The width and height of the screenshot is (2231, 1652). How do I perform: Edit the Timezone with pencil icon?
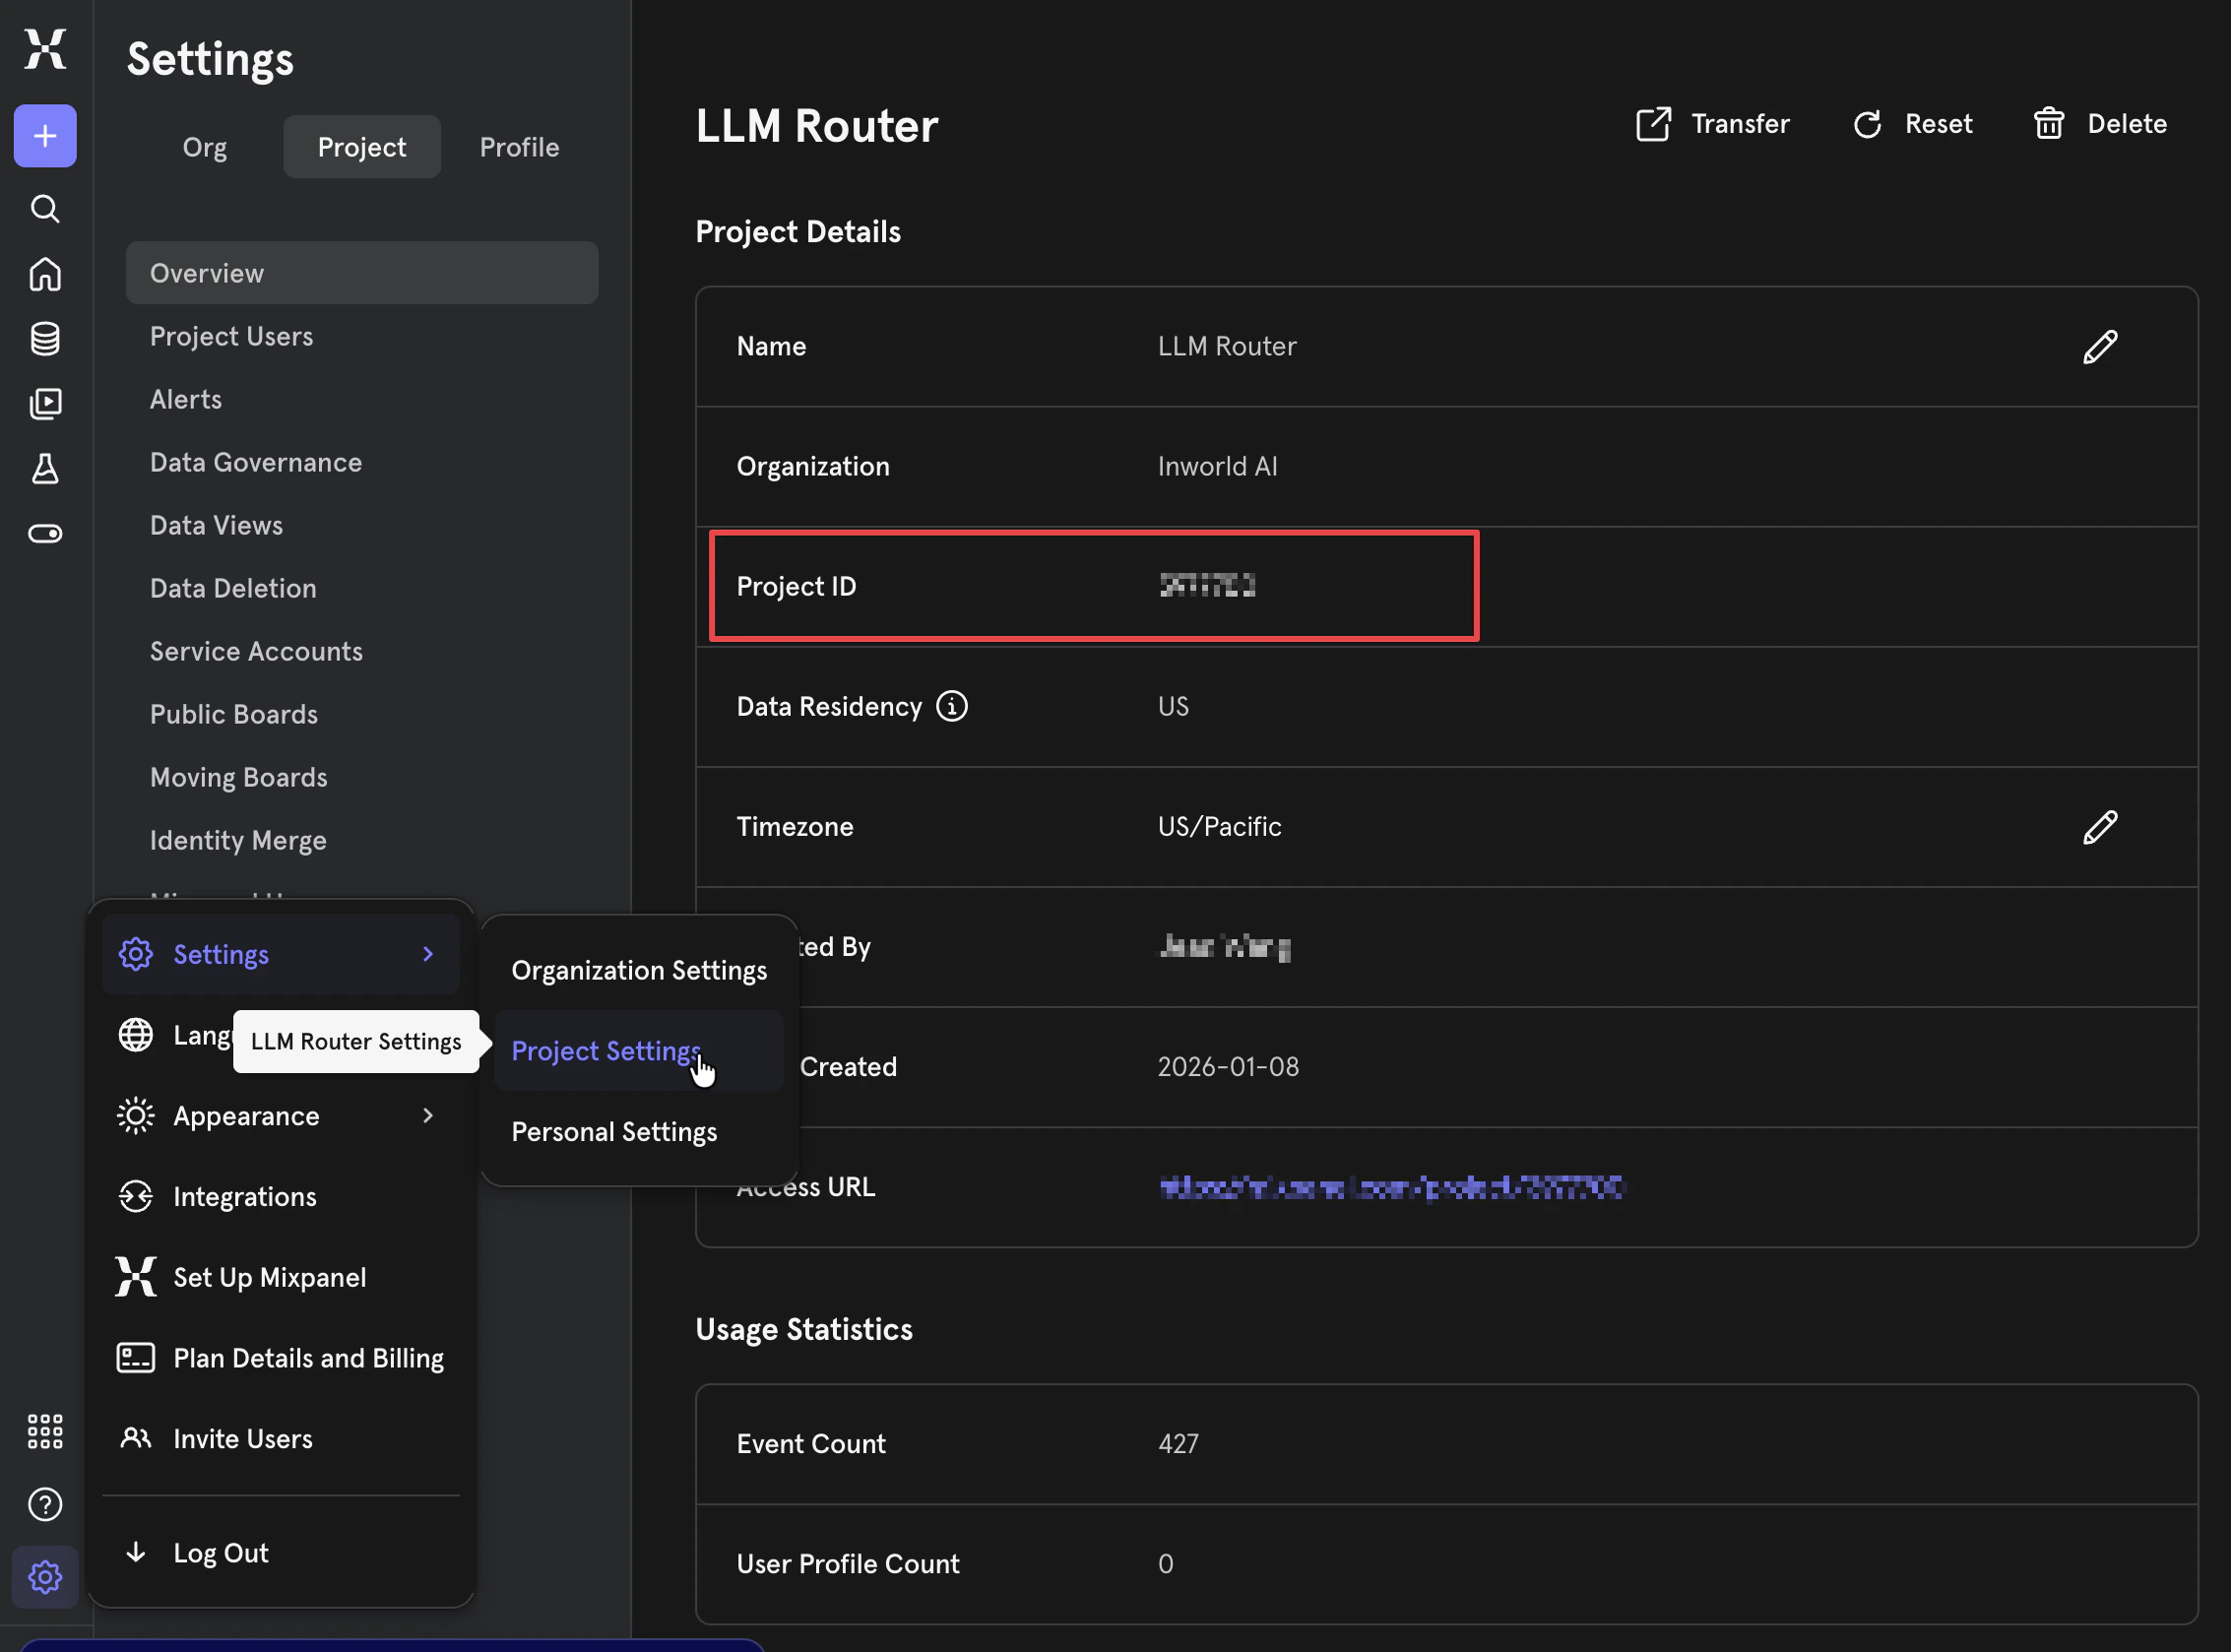click(x=2099, y=827)
